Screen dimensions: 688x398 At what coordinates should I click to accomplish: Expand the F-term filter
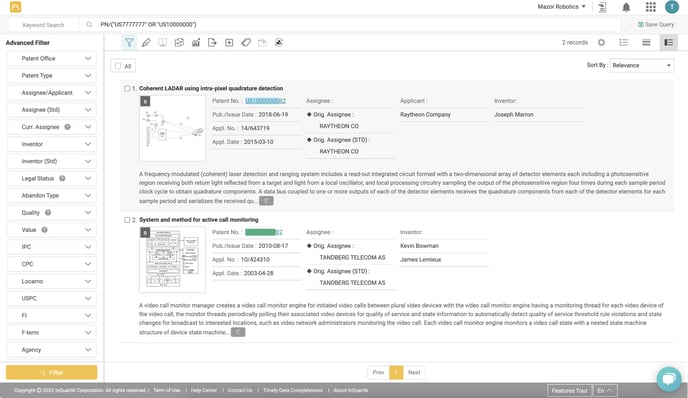tap(52, 332)
